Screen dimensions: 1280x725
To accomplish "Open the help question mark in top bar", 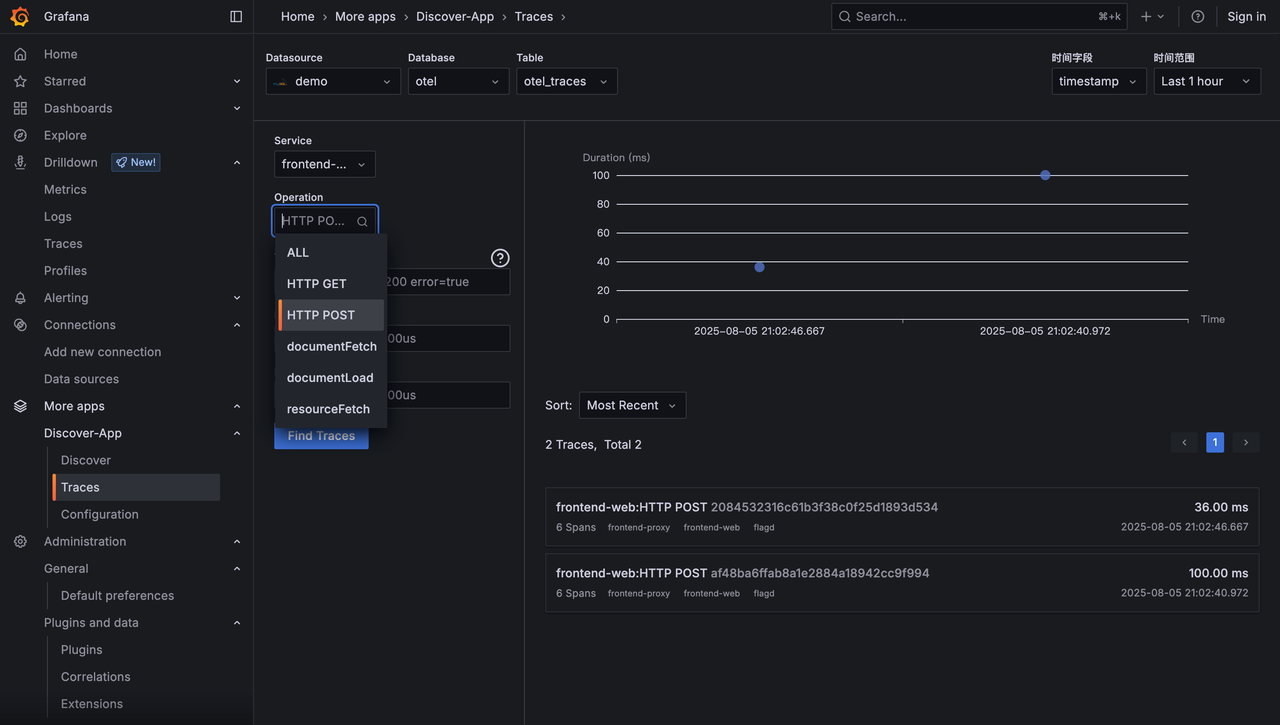I will point(1198,16).
